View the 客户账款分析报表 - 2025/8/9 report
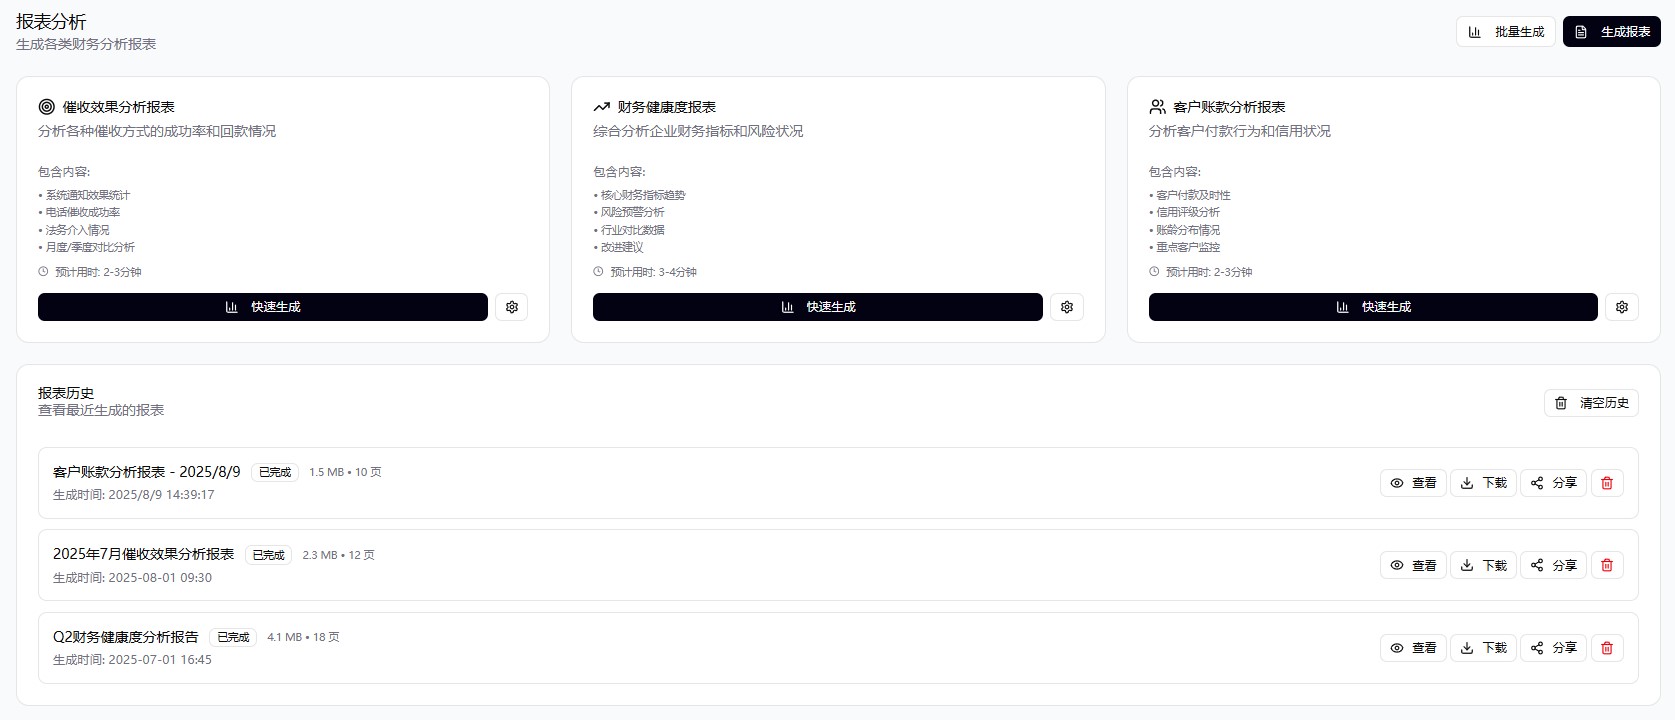This screenshot has width=1675, height=720. 1413,483
